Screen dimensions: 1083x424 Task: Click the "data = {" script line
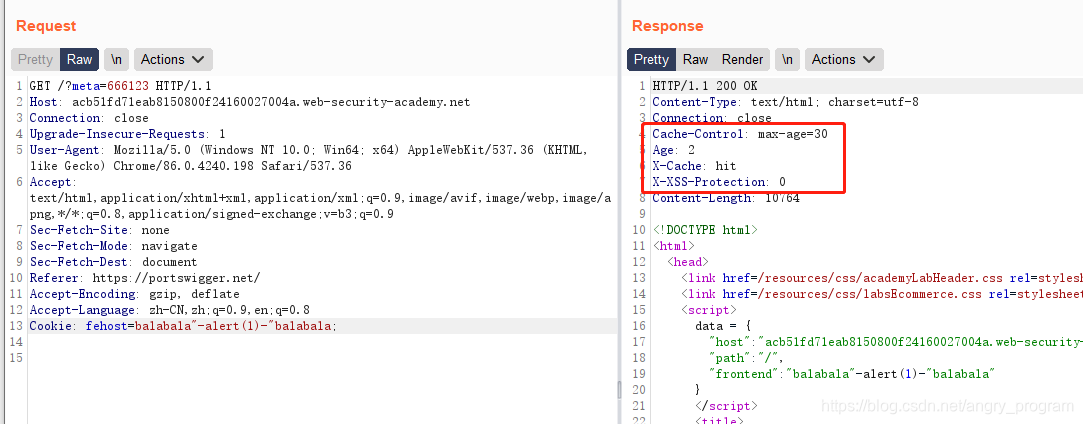(x=723, y=325)
